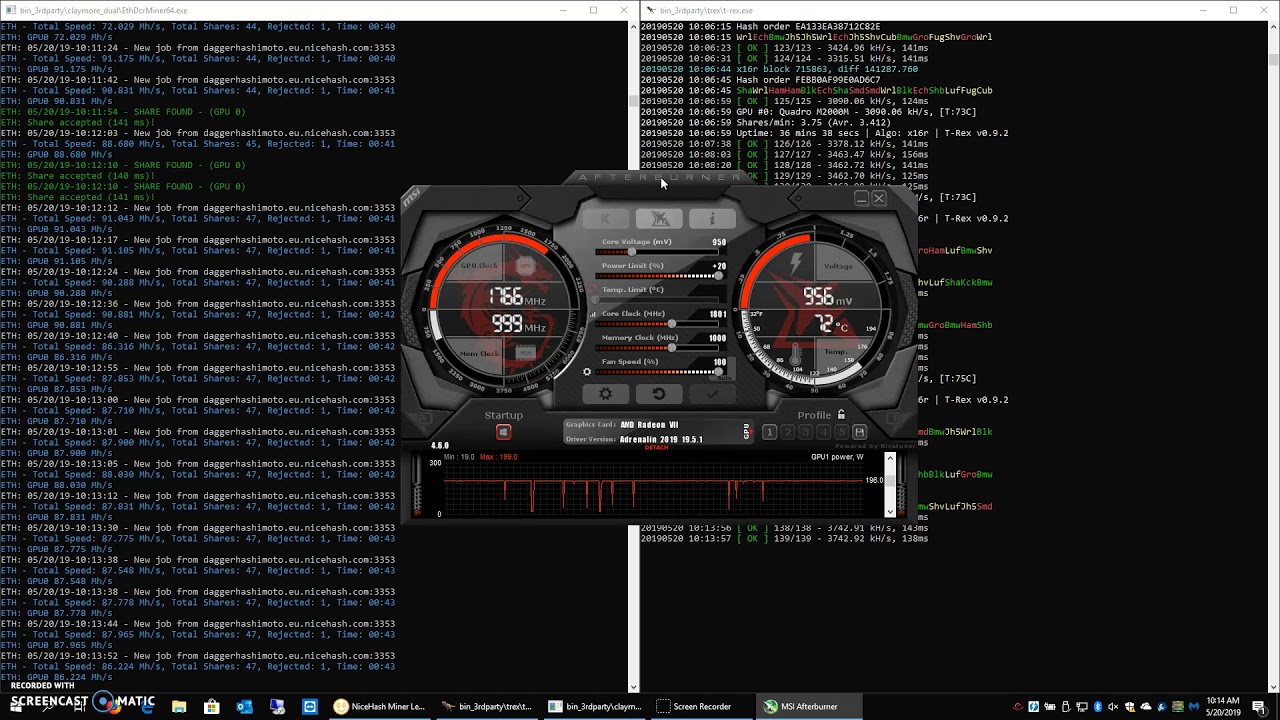1280x720 pixels.
Task: Select profile slot 1
Action: tap(769, 432)
